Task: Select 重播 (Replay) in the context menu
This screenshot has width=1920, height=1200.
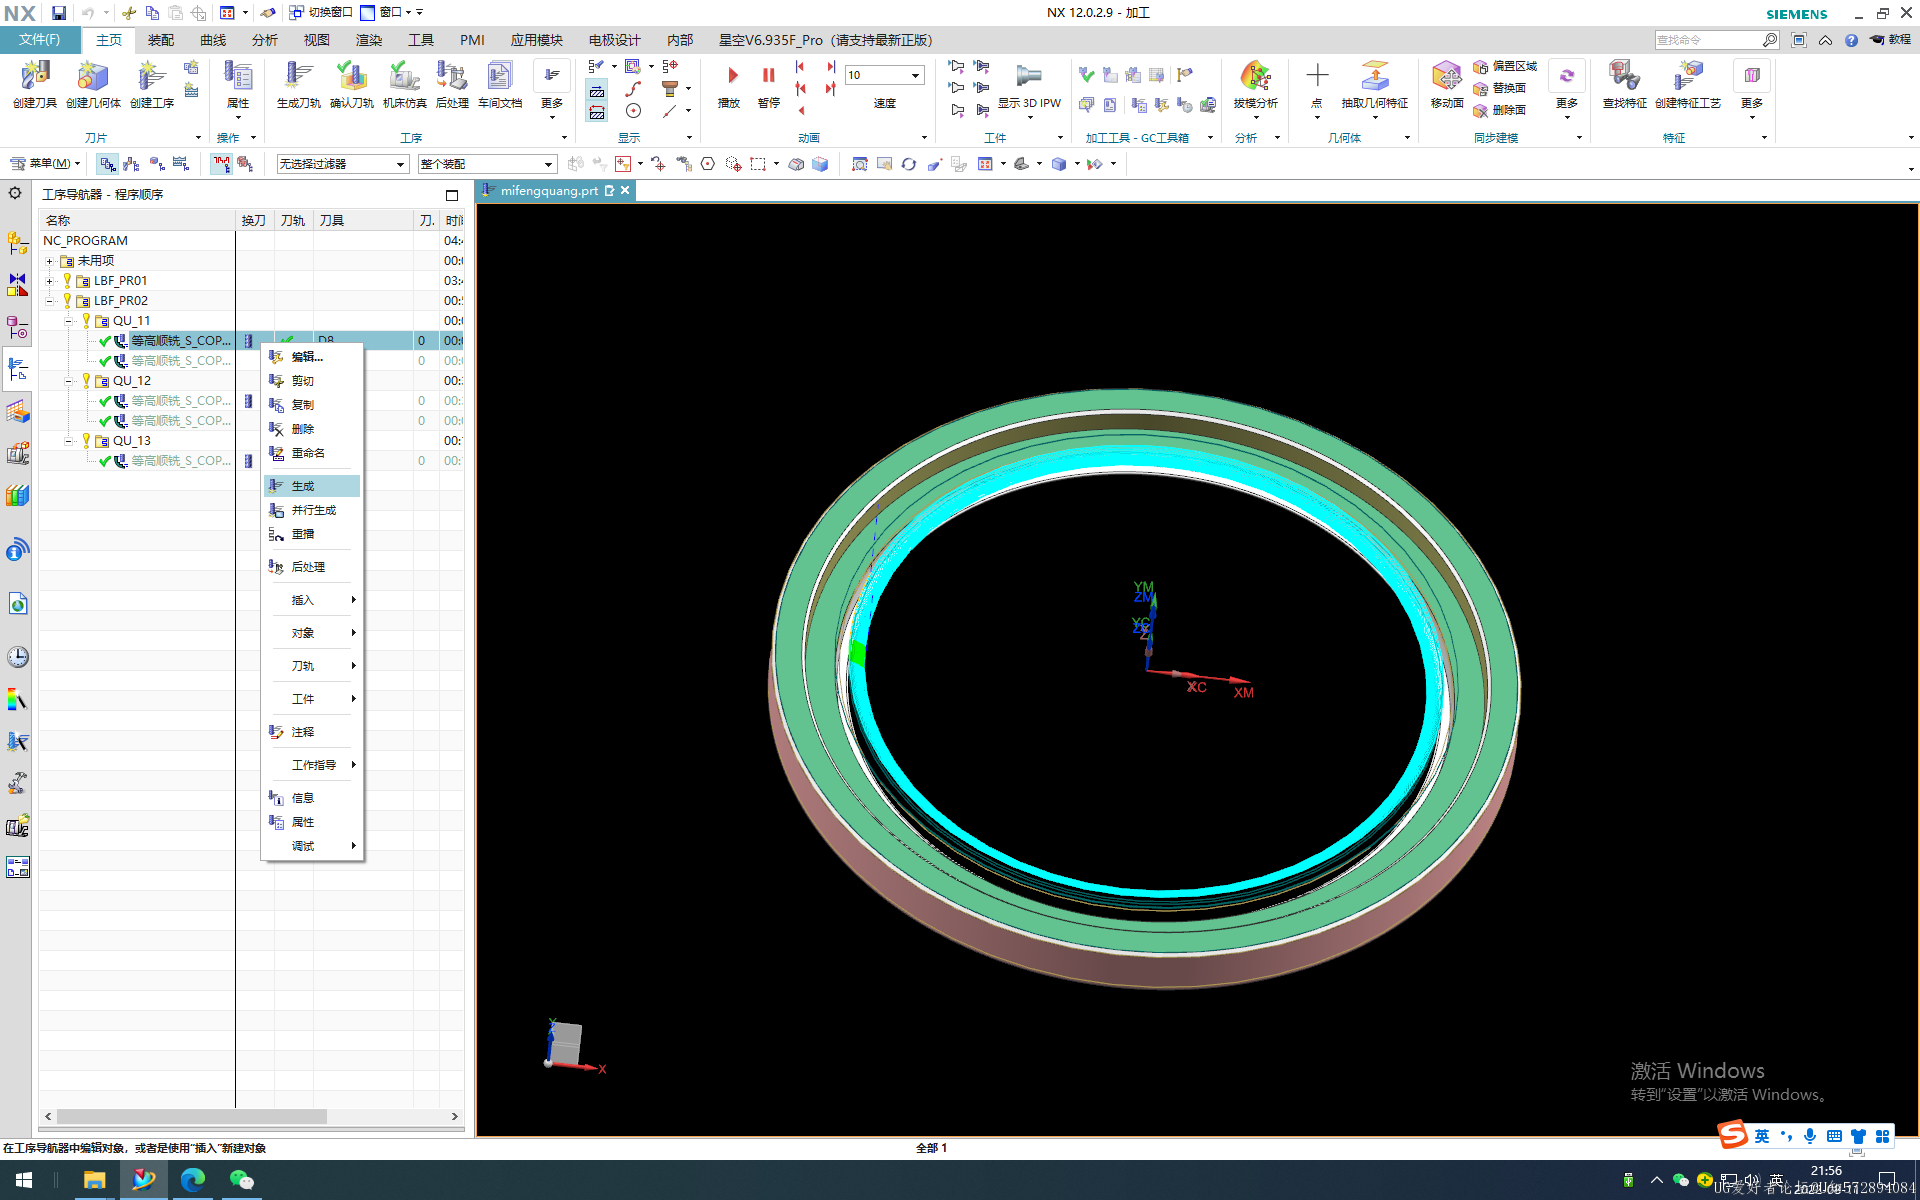Action: (x=312, y=534)
